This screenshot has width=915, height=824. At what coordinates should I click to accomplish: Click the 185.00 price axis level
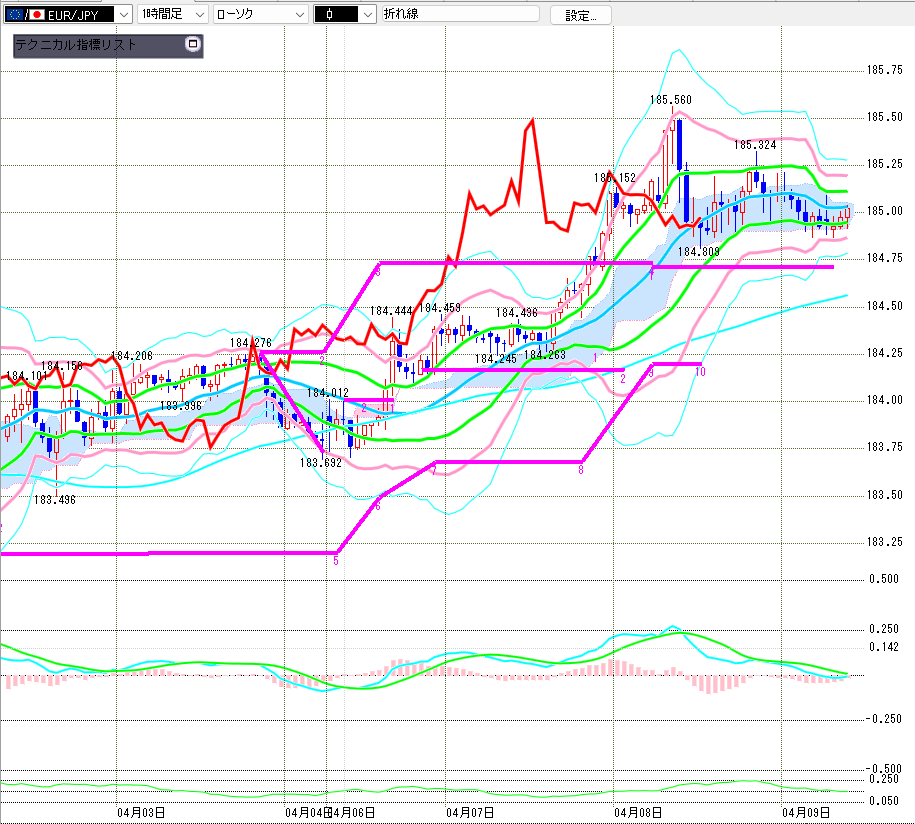coord(882,212)
